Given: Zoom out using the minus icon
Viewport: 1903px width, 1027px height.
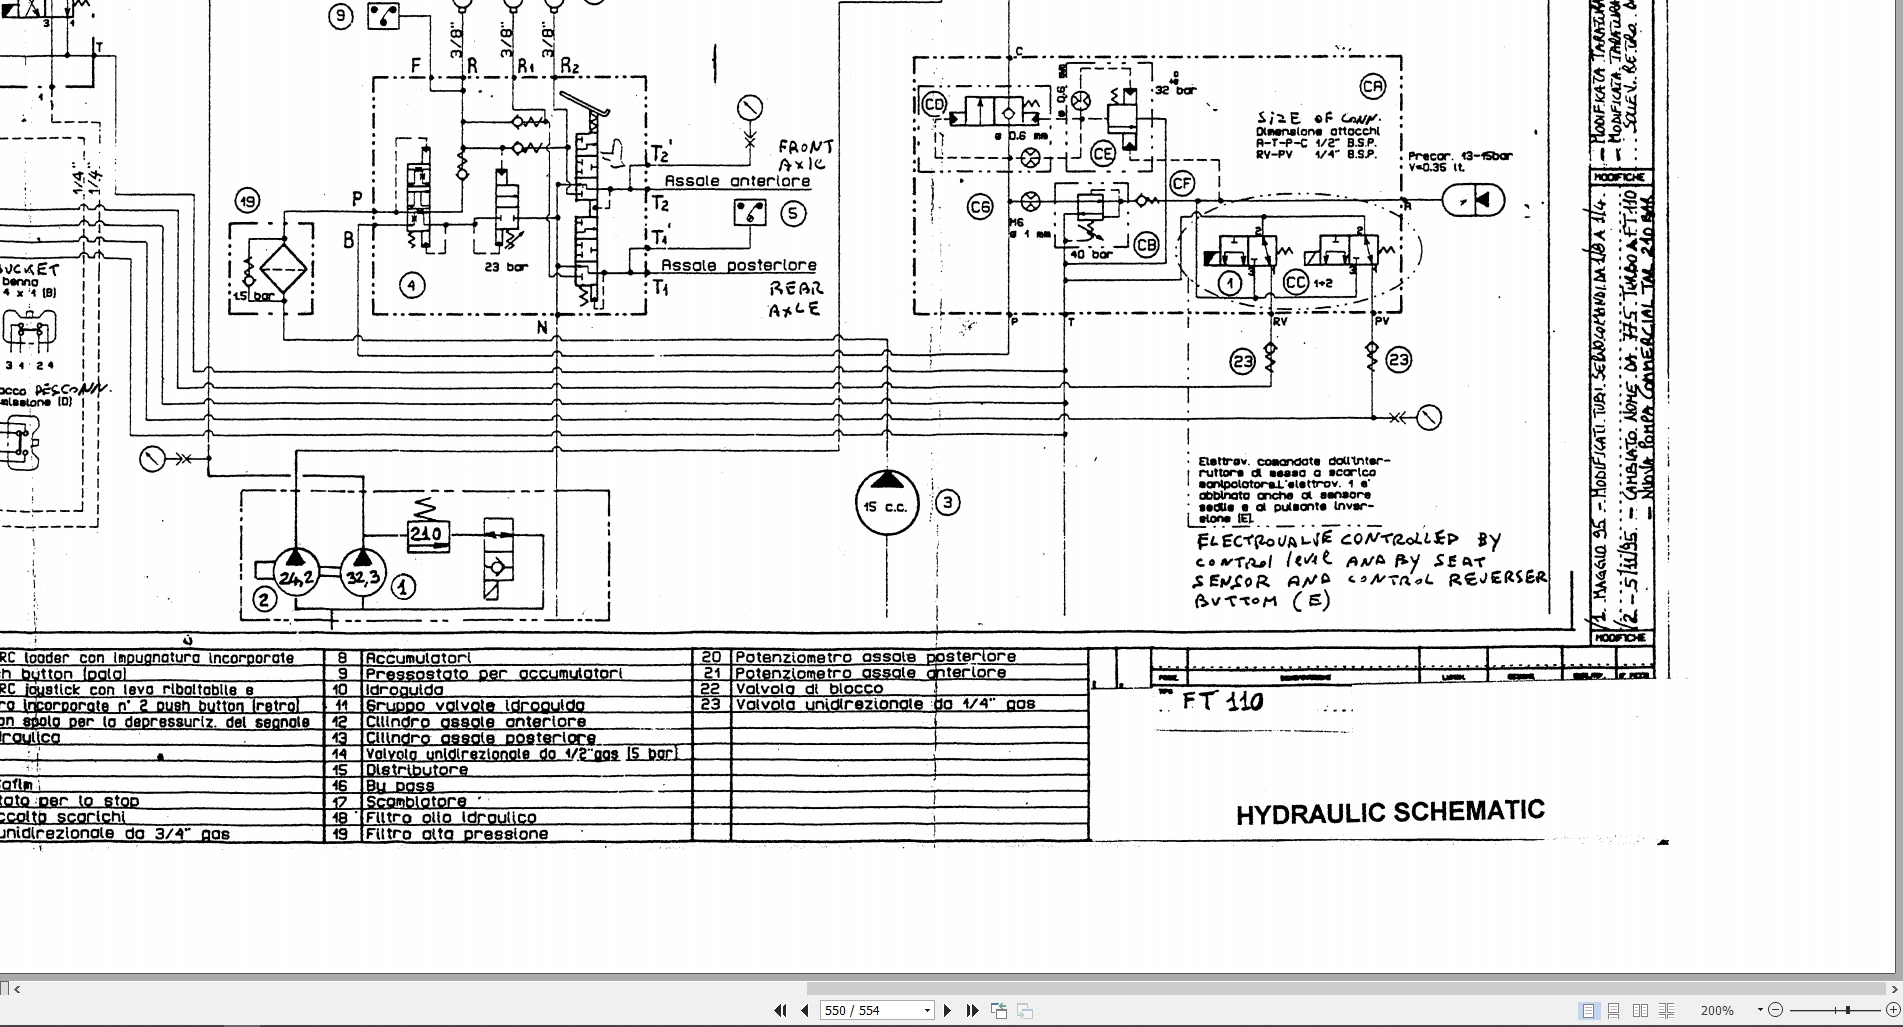Looking at the screenshot, I should coord(1774,1010).
